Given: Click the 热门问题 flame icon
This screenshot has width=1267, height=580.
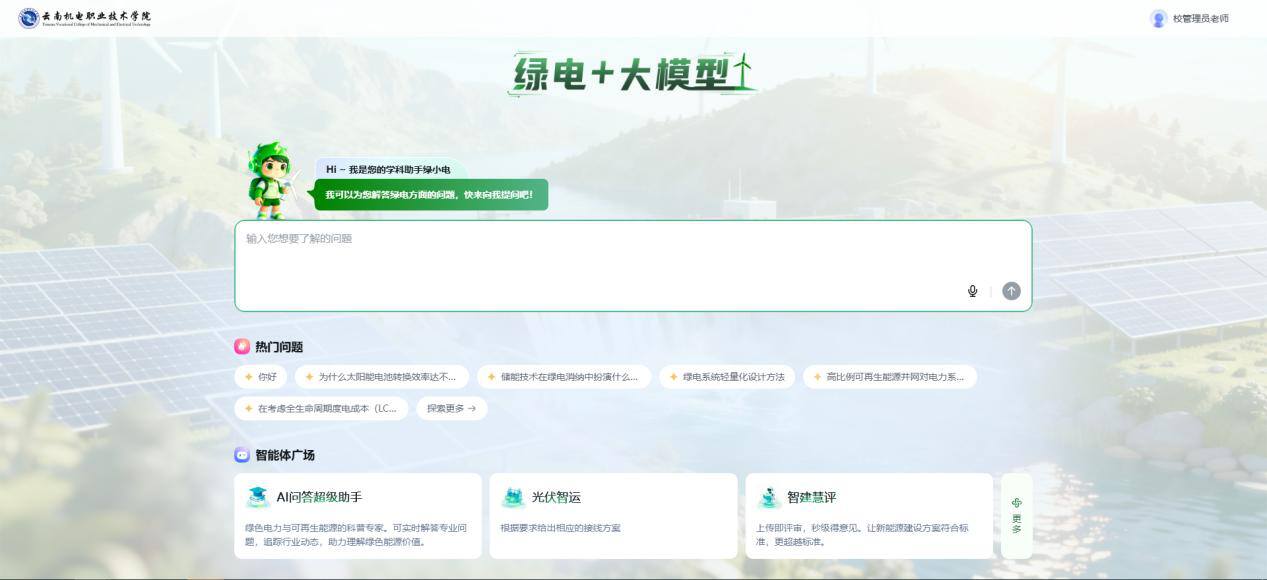Looking at the screenshot, I should click(x=242, y=346).
